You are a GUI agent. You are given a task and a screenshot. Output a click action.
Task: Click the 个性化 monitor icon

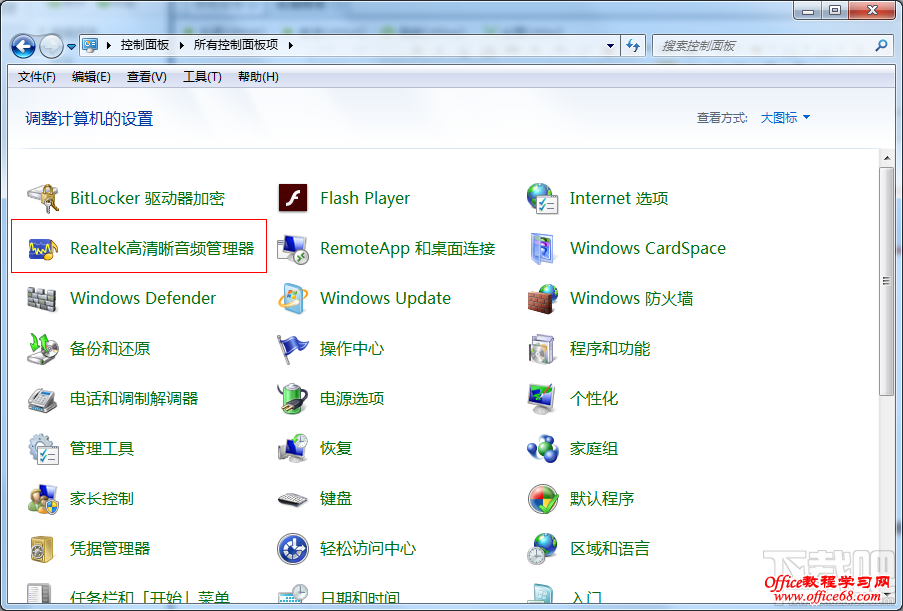(x=542, y=399)
